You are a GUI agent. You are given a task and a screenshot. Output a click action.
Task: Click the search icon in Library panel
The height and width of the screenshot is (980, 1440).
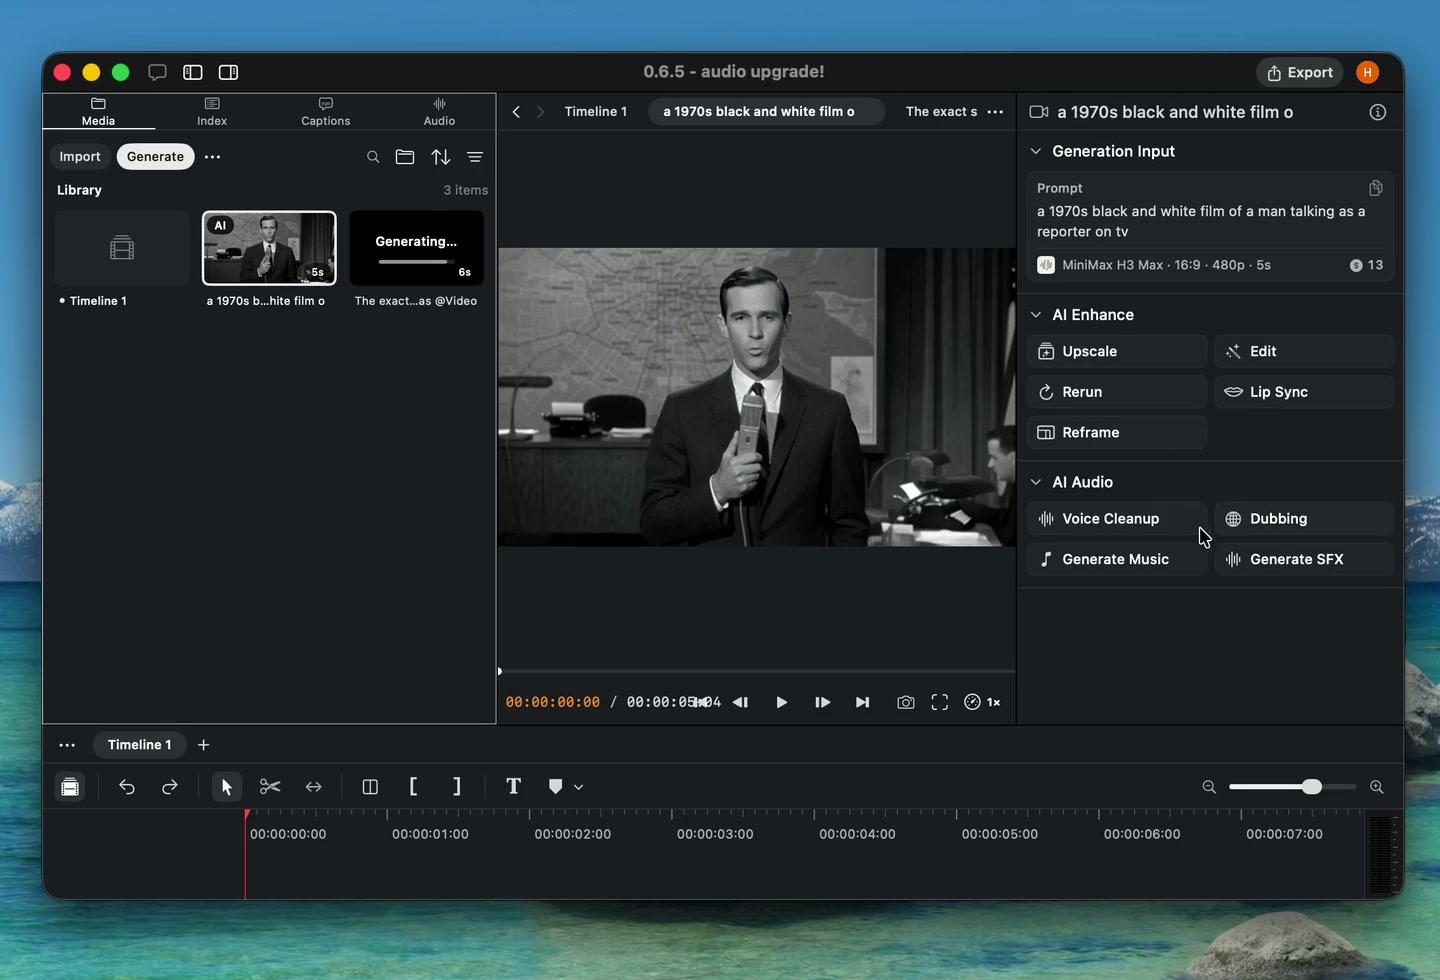(x=373, y=157)
